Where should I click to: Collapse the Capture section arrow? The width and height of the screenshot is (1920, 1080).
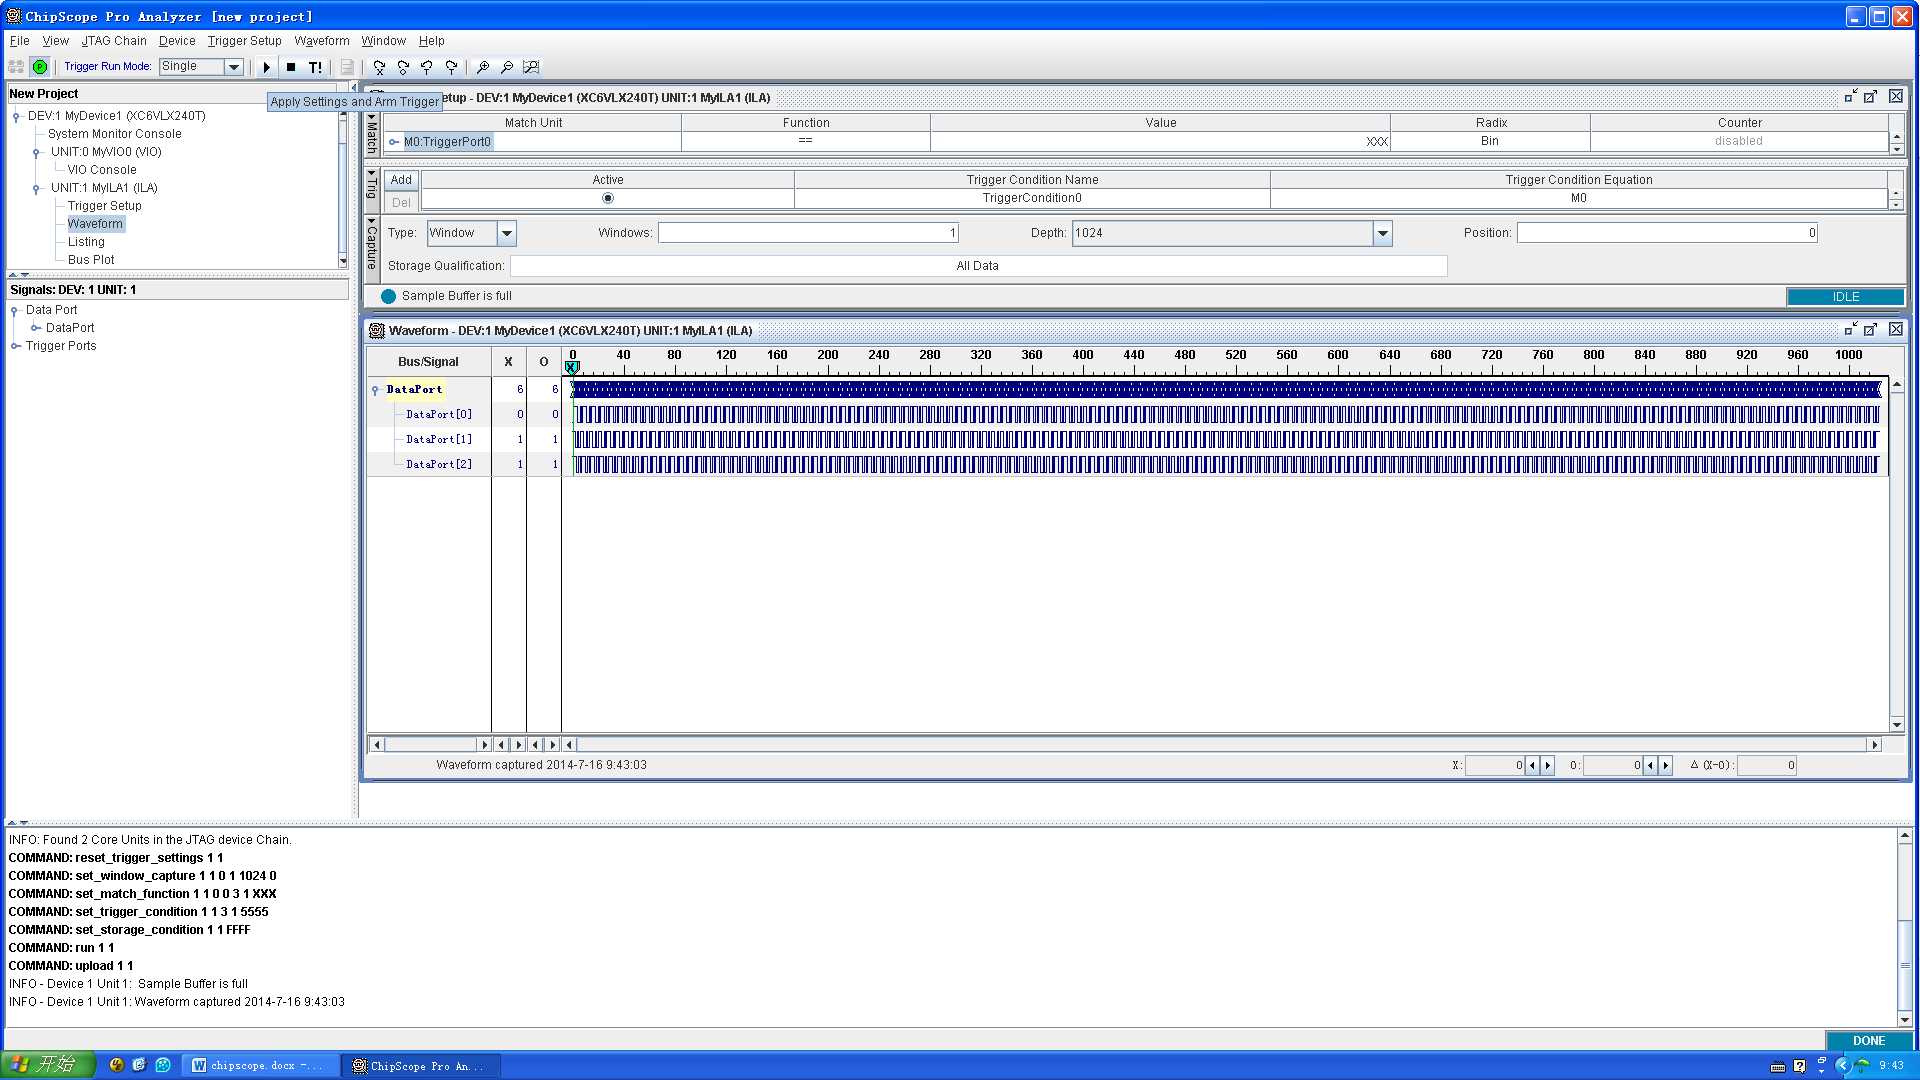[372, 221]
